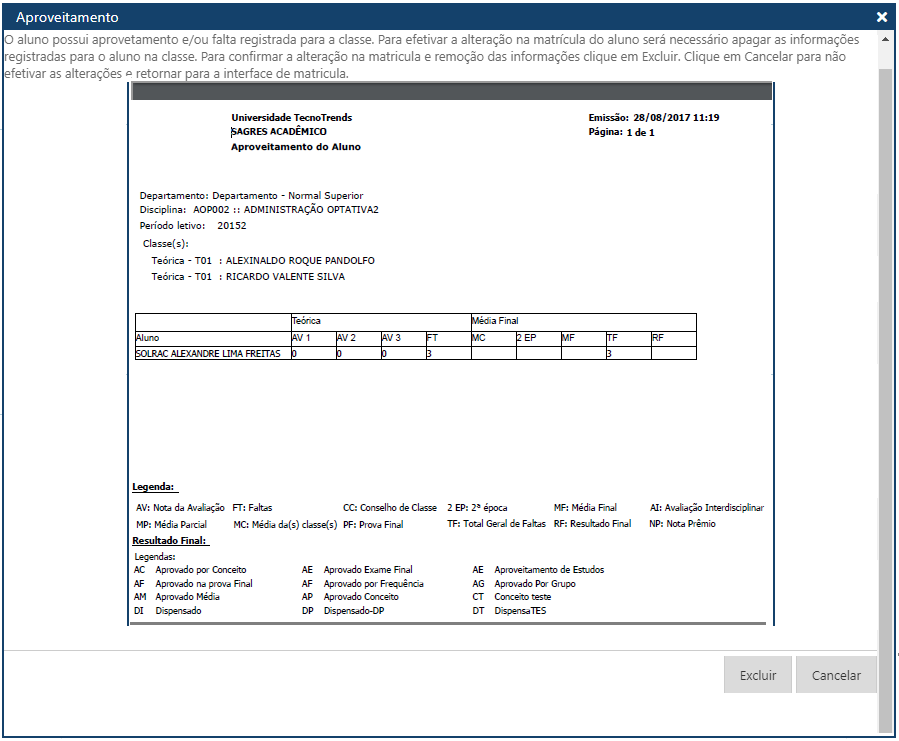Viewport: 899px width, 741px height.
Task: Click the Período letivo 20152 text
Action: coord(190,226)
